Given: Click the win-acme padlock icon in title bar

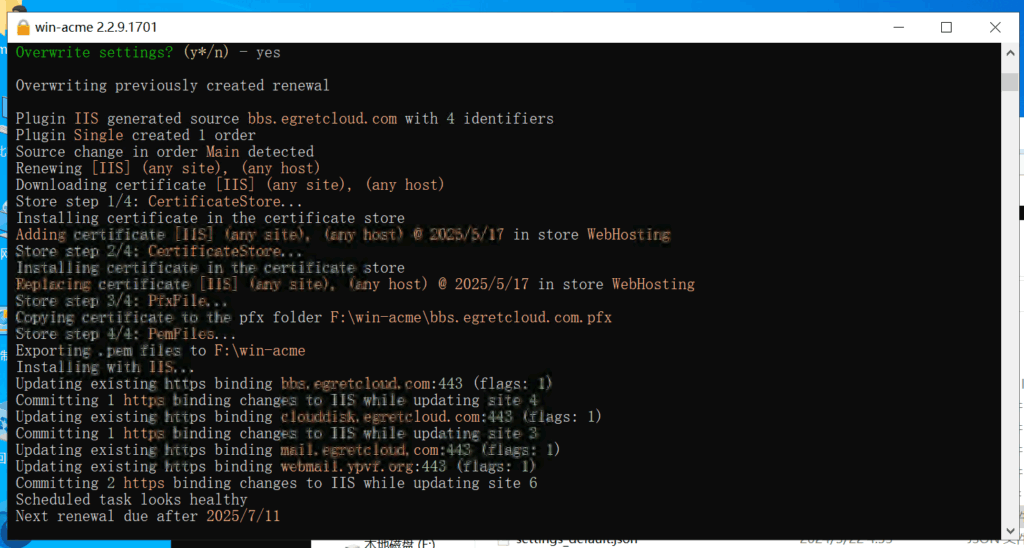Looking at the screenshot, I should point(24,27).
